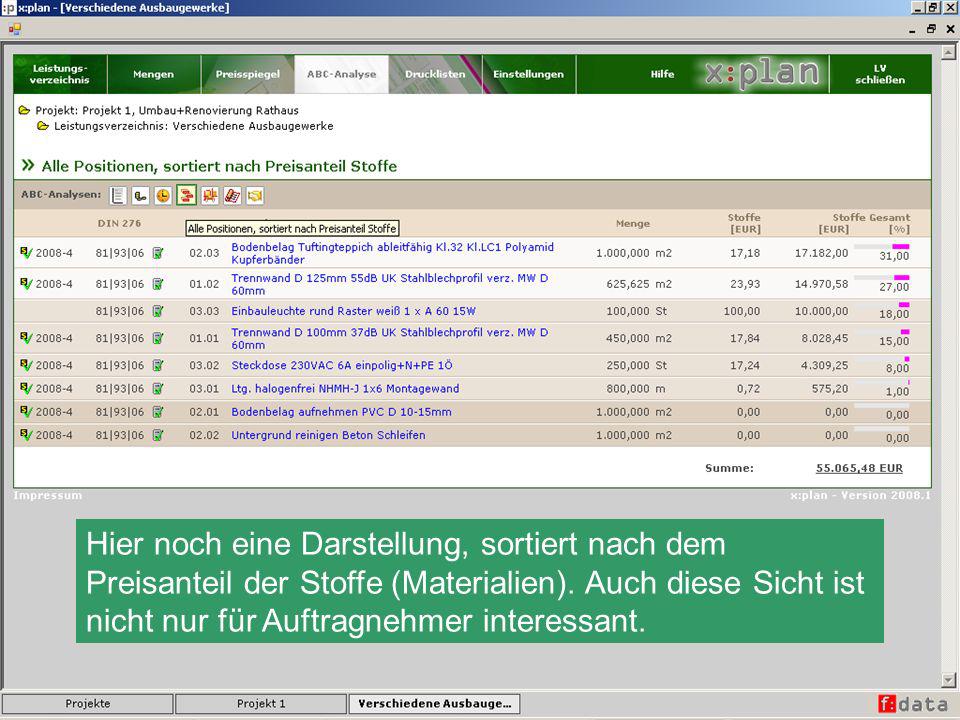Image resolution: width=960 pixels, height=720 pixels.
Task: Open the Impressum link
Action: point(48,495)
